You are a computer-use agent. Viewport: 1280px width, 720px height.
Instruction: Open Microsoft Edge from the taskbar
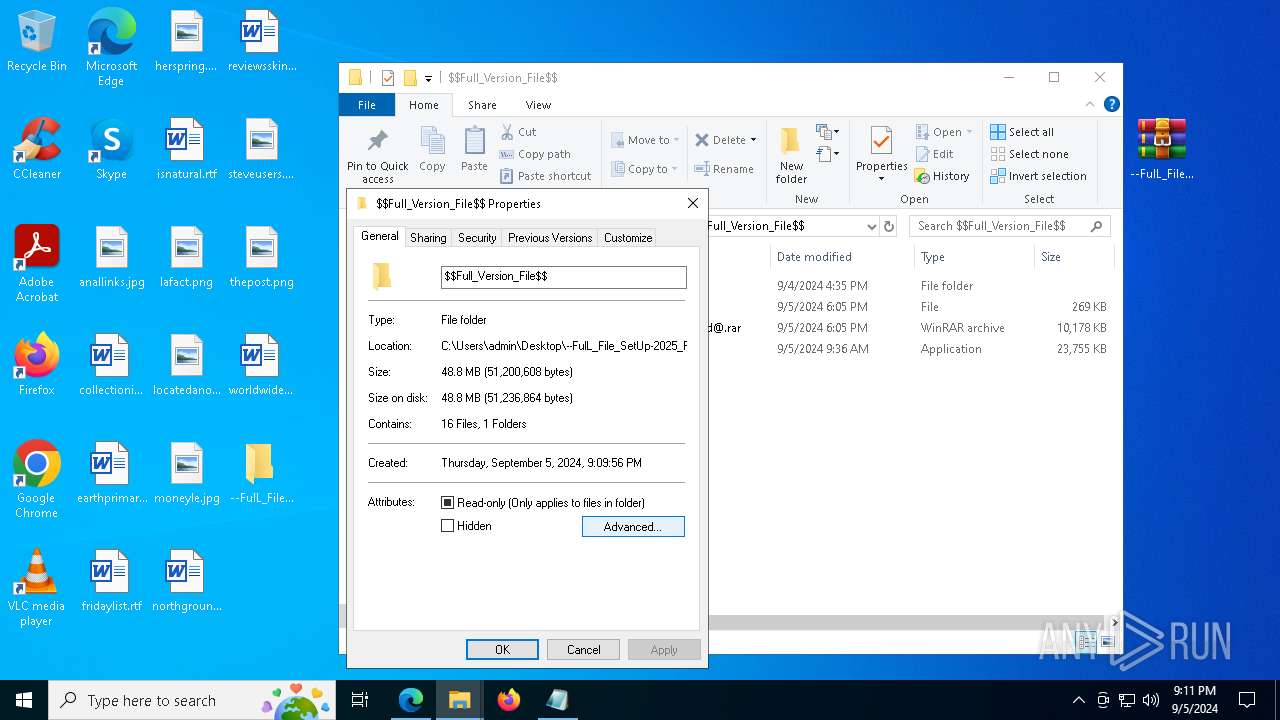(411, 700)
